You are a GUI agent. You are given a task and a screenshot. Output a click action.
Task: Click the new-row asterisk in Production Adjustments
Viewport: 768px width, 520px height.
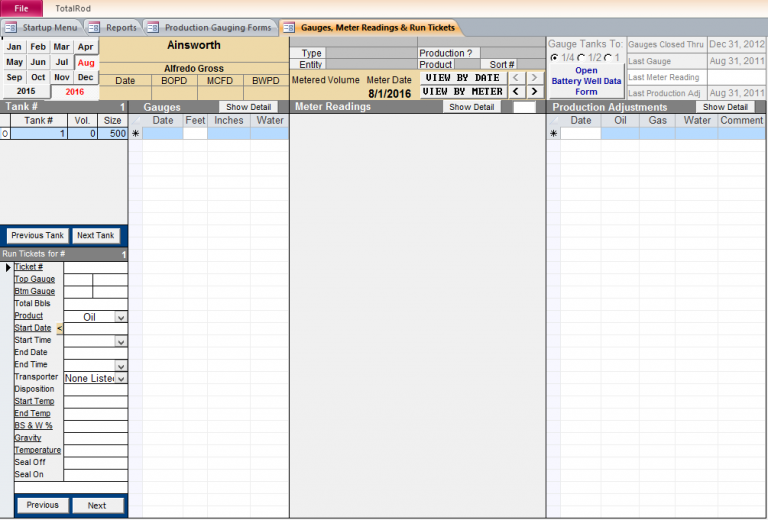pyautogui.click(x=553, y=134)
